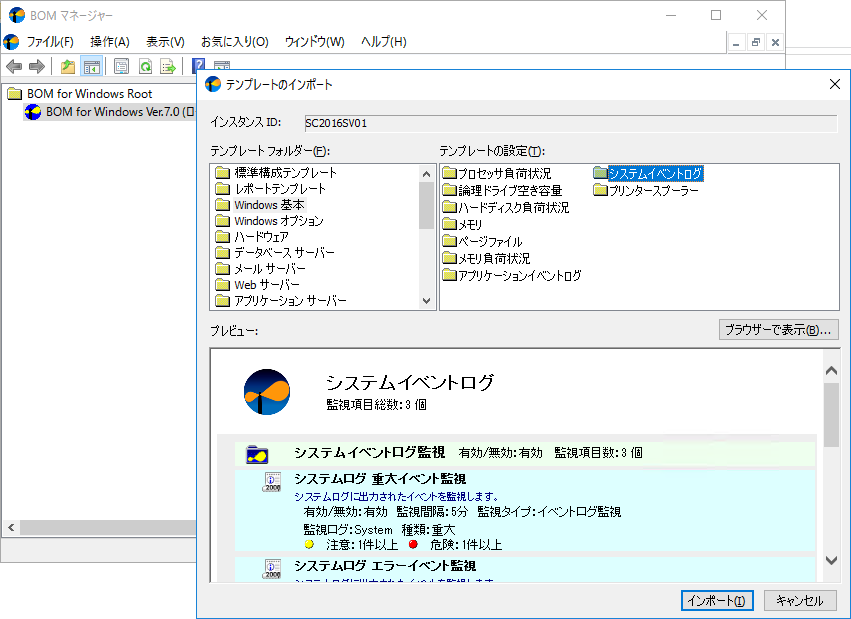The width and height of the screenshot is (851, 619).
Task: Click the Back arrow in BOM Manager toolbar
Action: pyautogui.click(x=14, y=67)
